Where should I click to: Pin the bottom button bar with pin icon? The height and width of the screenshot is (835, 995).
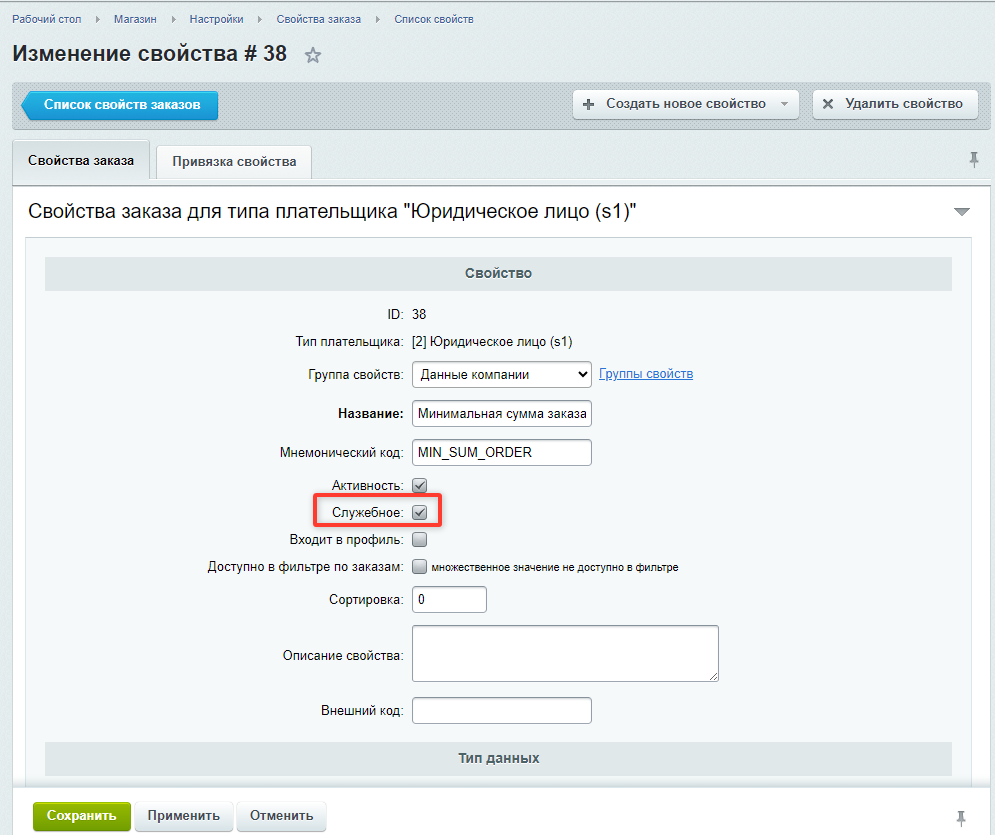pos(961,818)
